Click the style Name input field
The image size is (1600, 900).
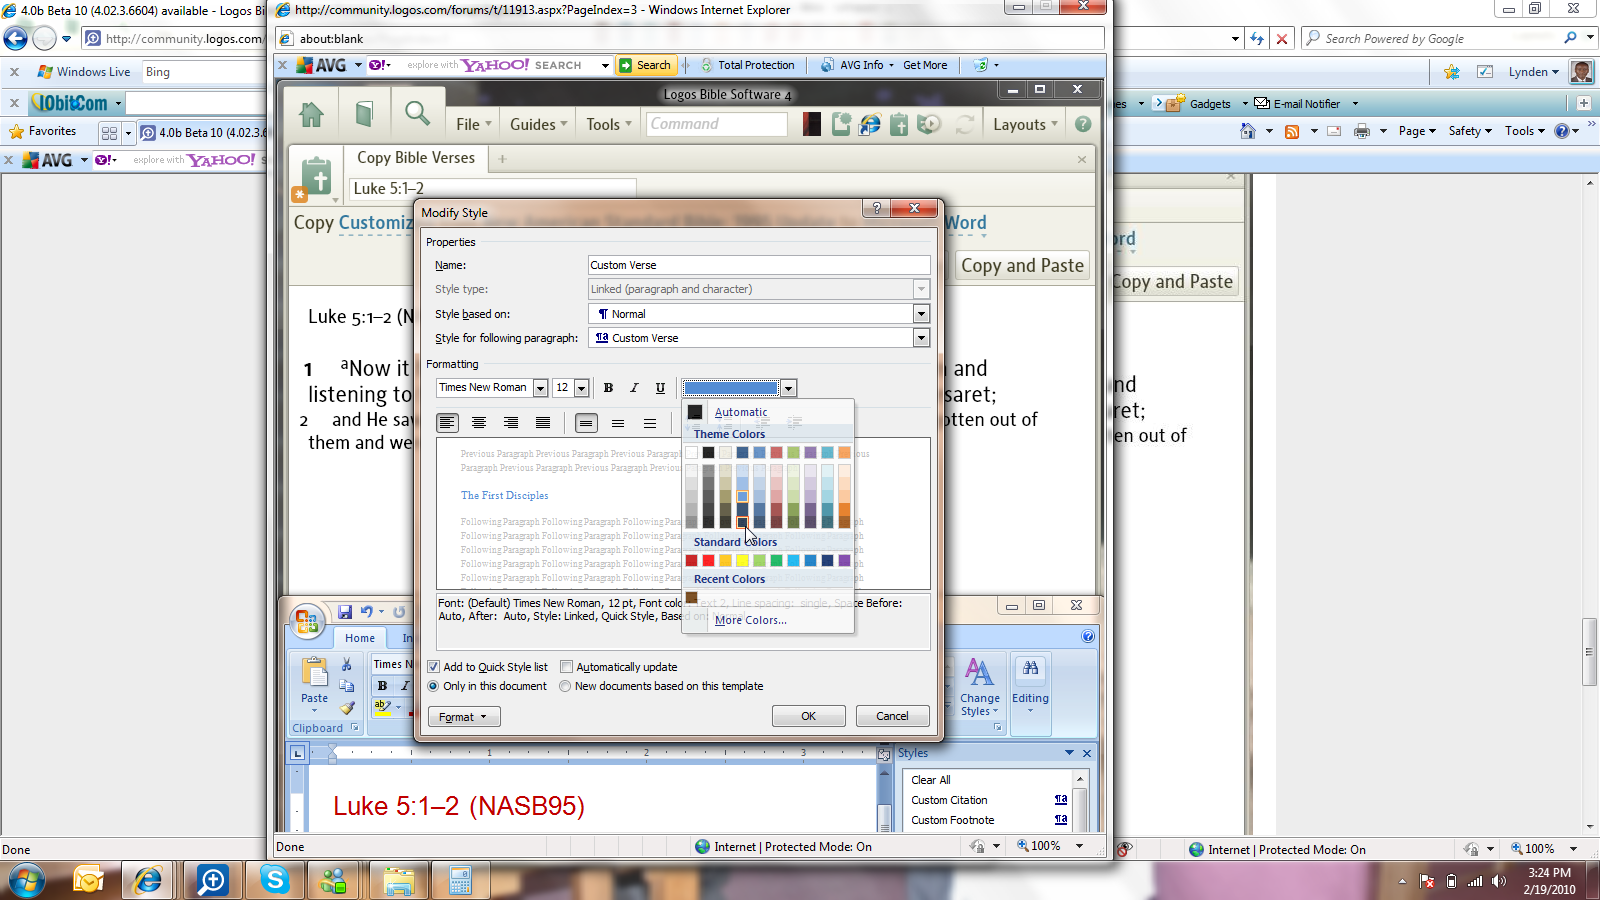click(759, 265)
